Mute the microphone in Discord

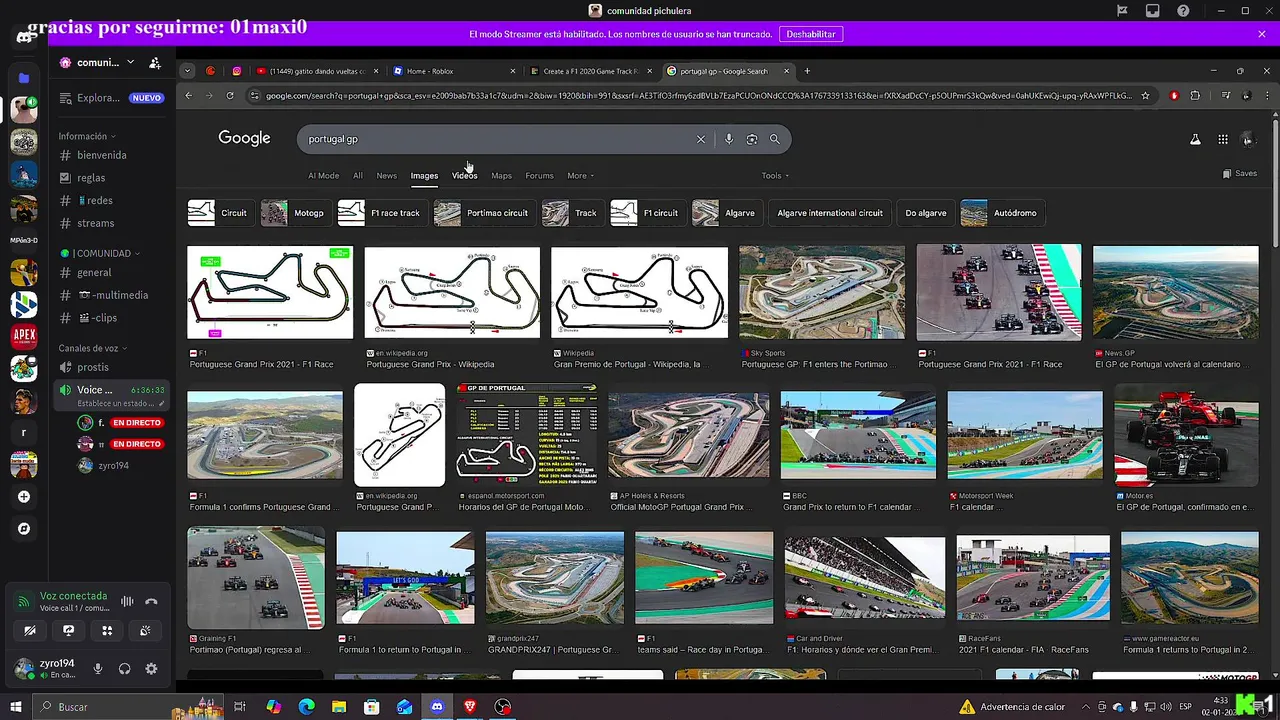coord(98,669)
